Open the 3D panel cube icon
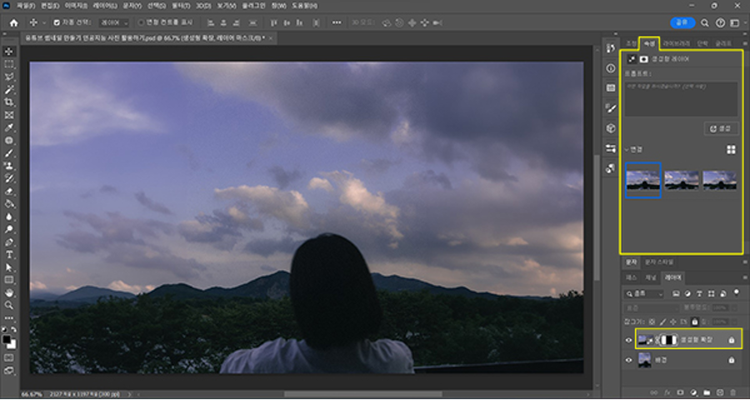 coord(611,128)
